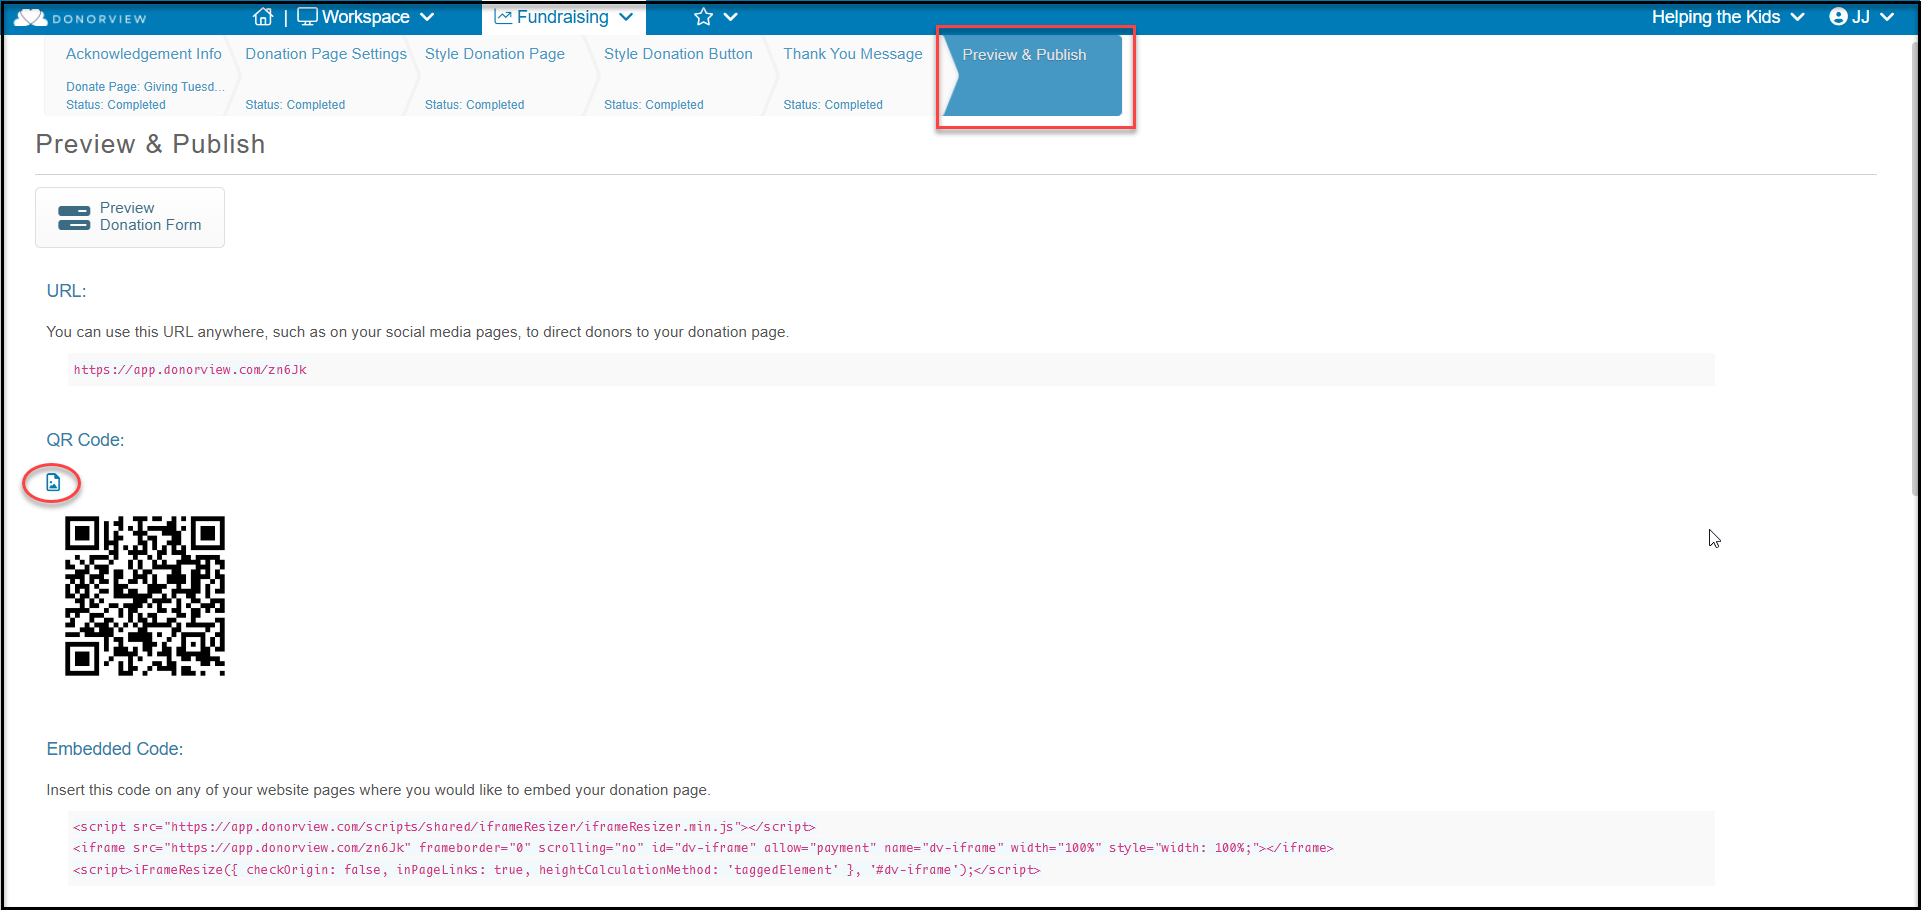1921x910 pixels.
Task: Click the Embedded Code: section label
Action: (115, 749)
